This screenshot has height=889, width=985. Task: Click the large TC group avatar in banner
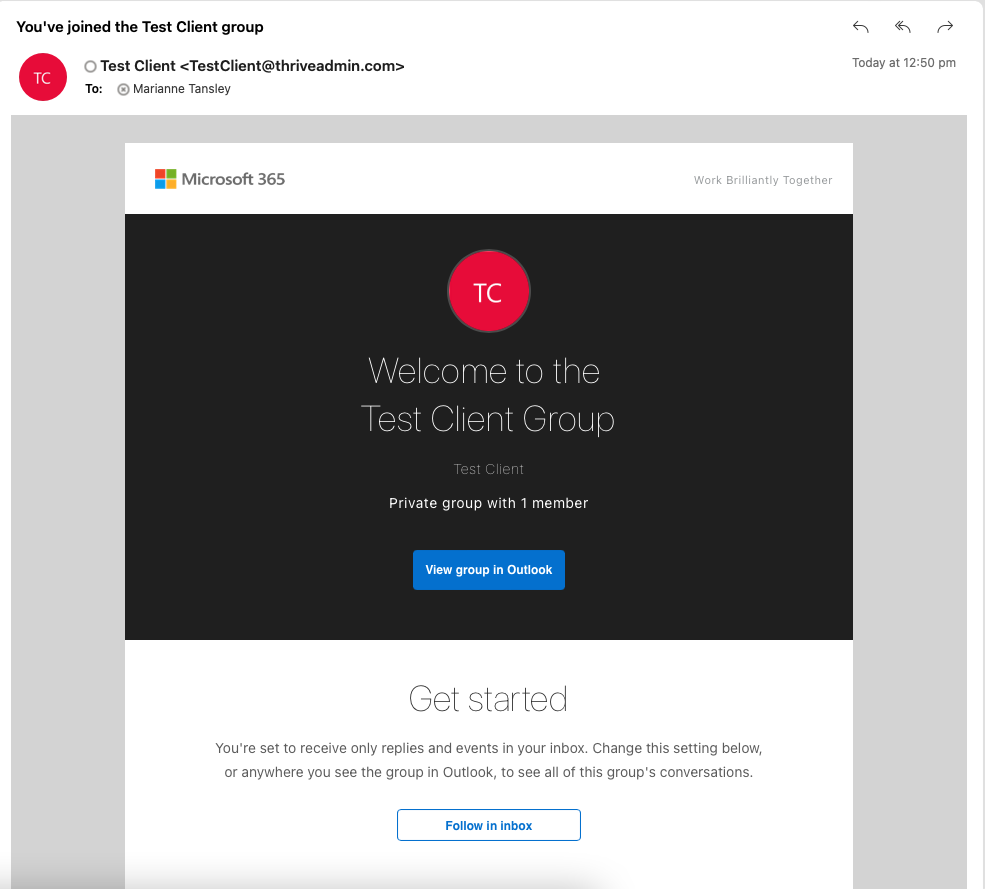point(489,292)
